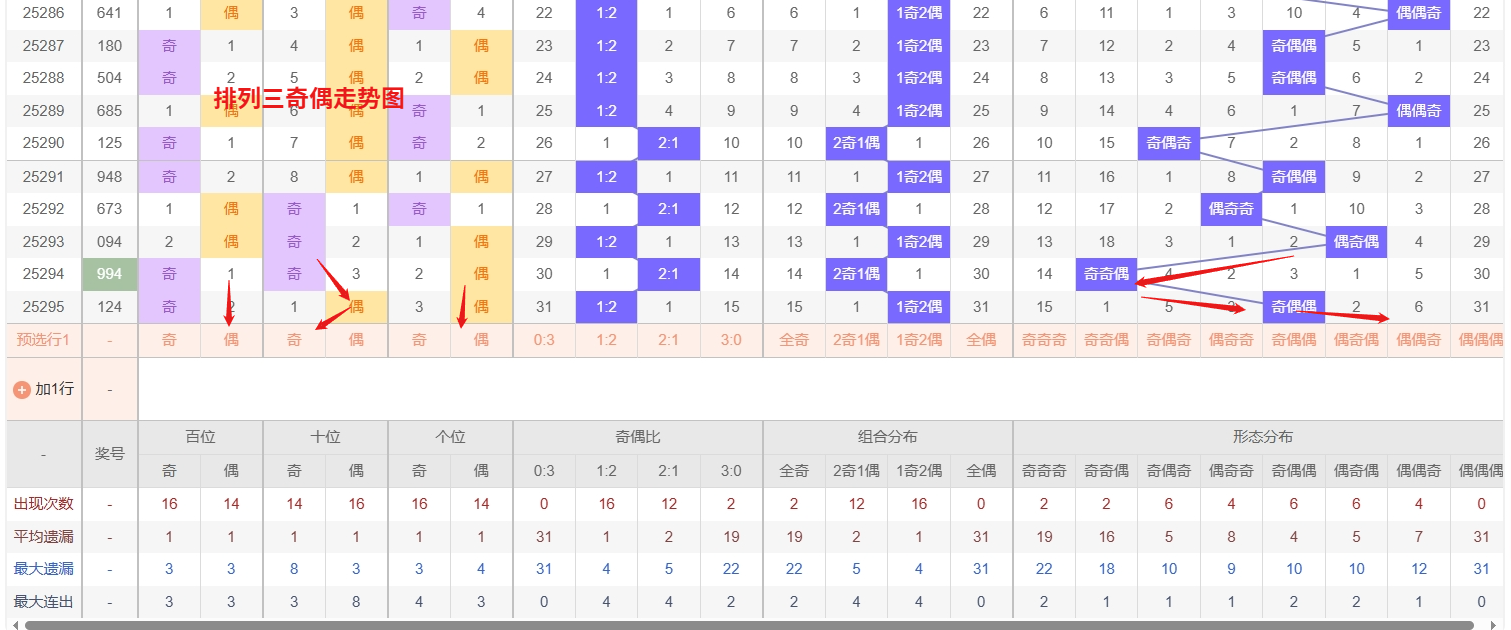This screenshot has width=1511, height=630.
Task: Click the 最大遗漏 statistics row label
Action: 44,569
